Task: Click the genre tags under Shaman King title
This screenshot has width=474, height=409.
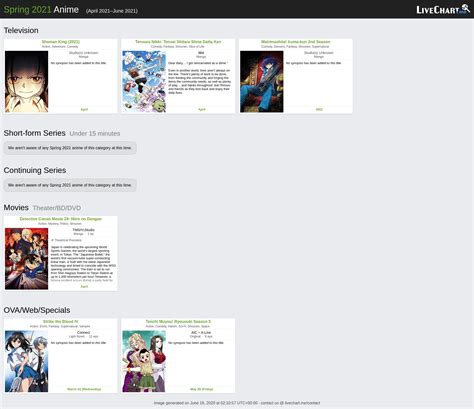Action: tap(60, 47)
